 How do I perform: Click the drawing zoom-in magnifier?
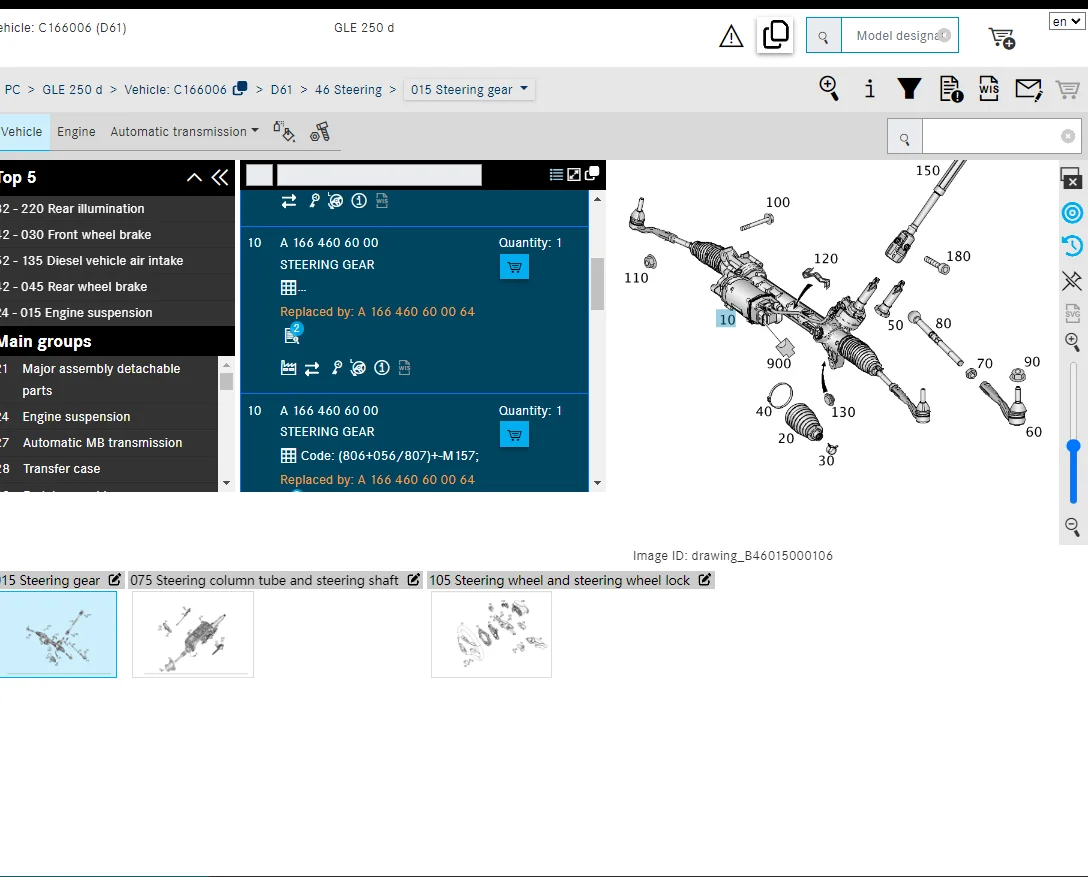click(x=1072, y=341)
